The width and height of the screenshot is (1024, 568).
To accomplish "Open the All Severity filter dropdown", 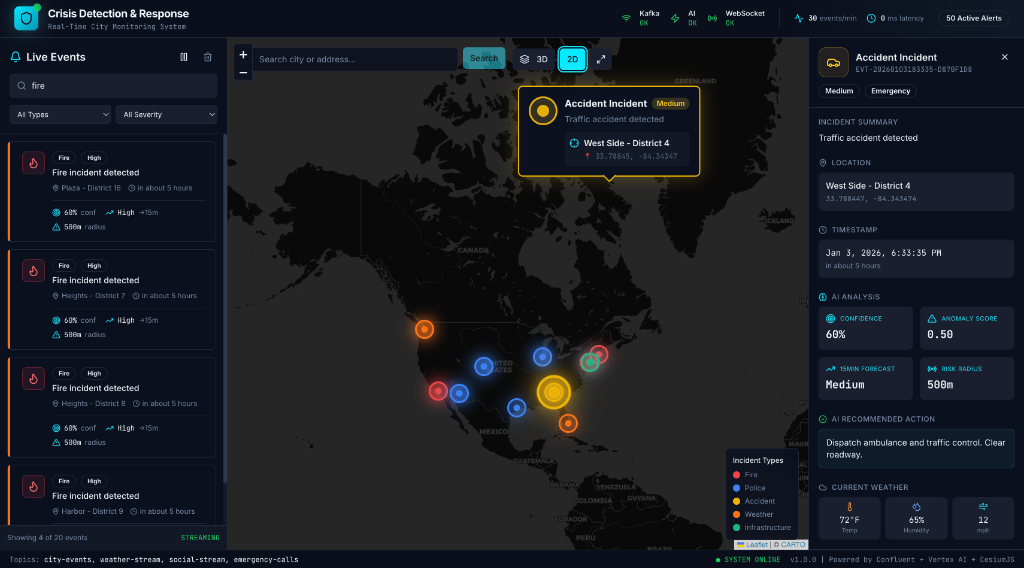I will [166, 115].
